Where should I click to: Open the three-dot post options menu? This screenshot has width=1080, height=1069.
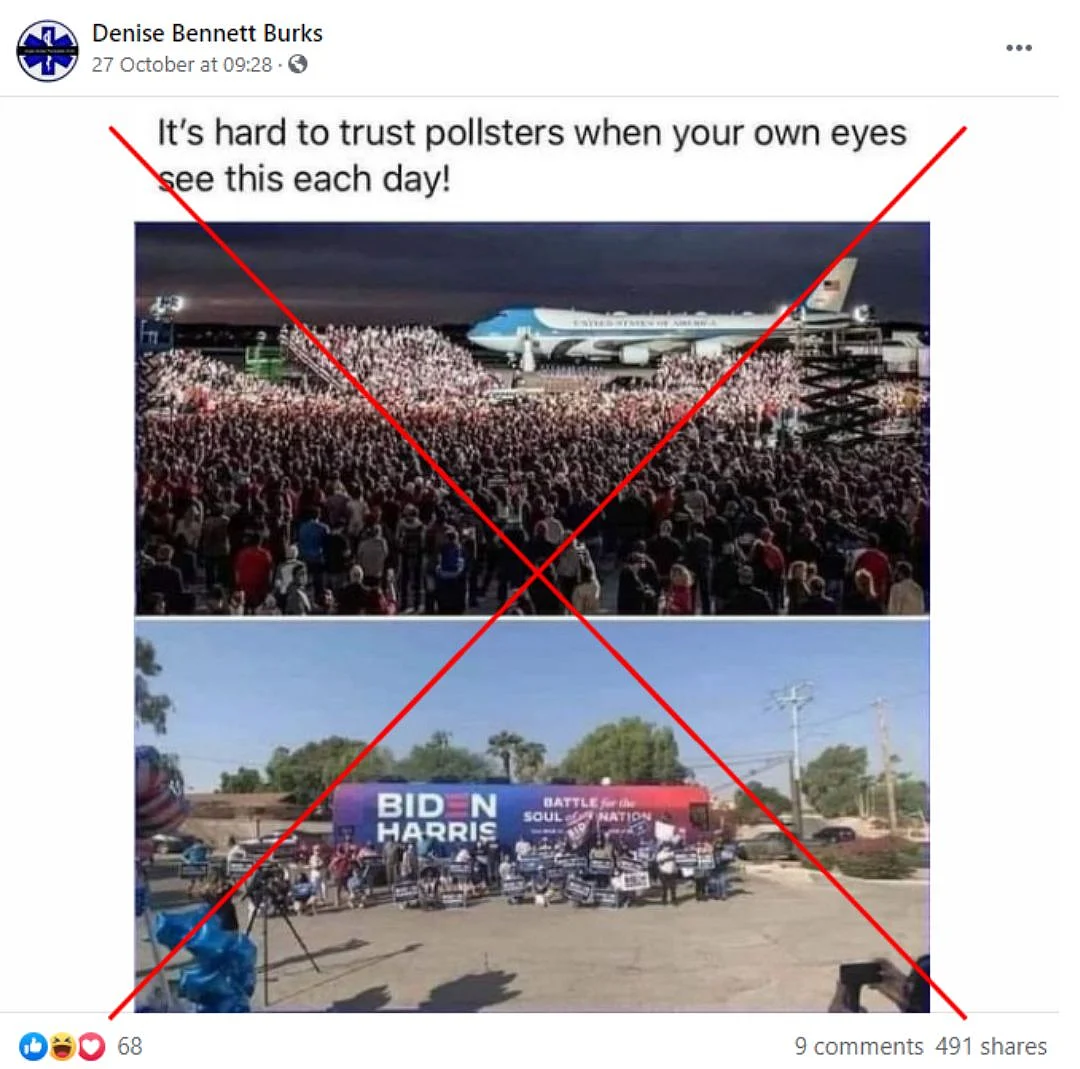(x=1019, y=48)
